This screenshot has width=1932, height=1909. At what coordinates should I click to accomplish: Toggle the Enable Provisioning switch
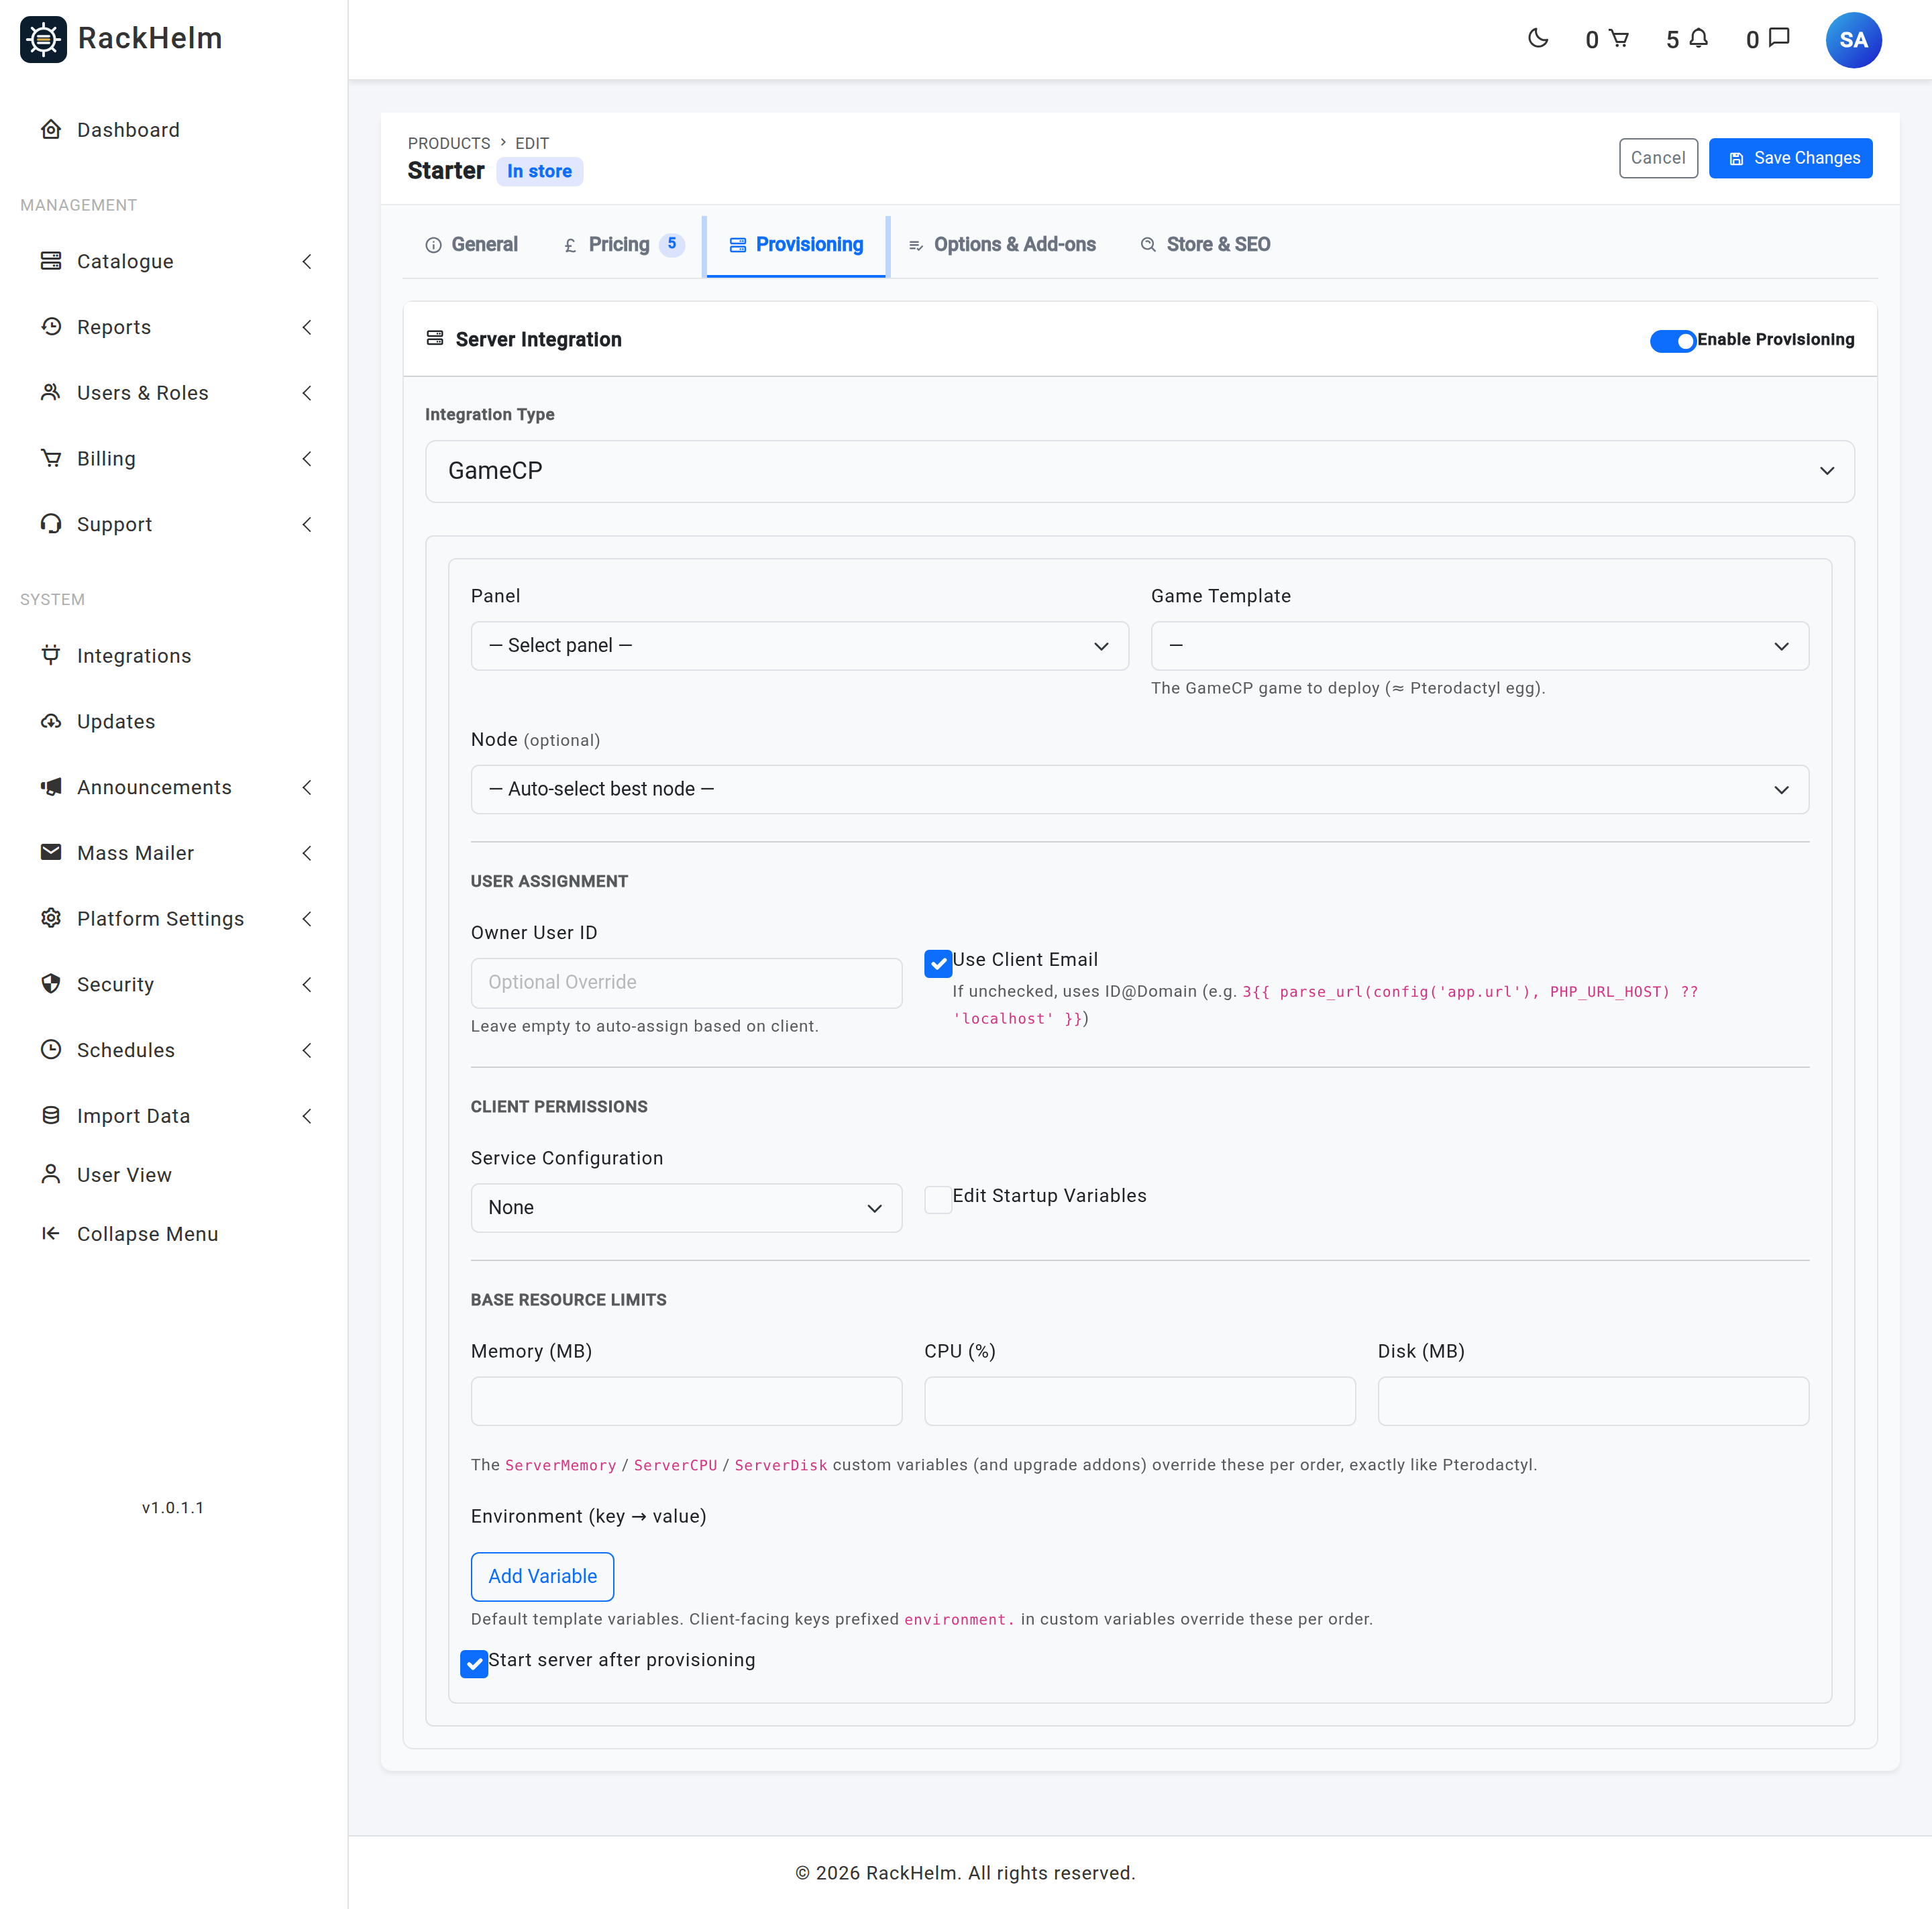pos(1673,340)
